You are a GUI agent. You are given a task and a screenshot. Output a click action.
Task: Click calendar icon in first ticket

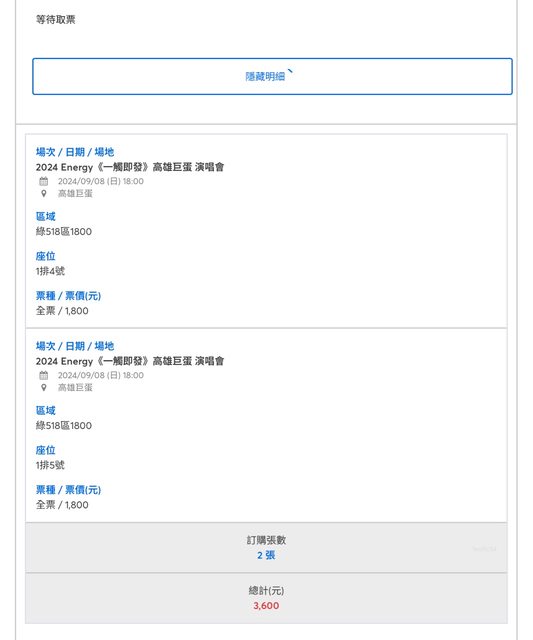click(x=44, y=181)
